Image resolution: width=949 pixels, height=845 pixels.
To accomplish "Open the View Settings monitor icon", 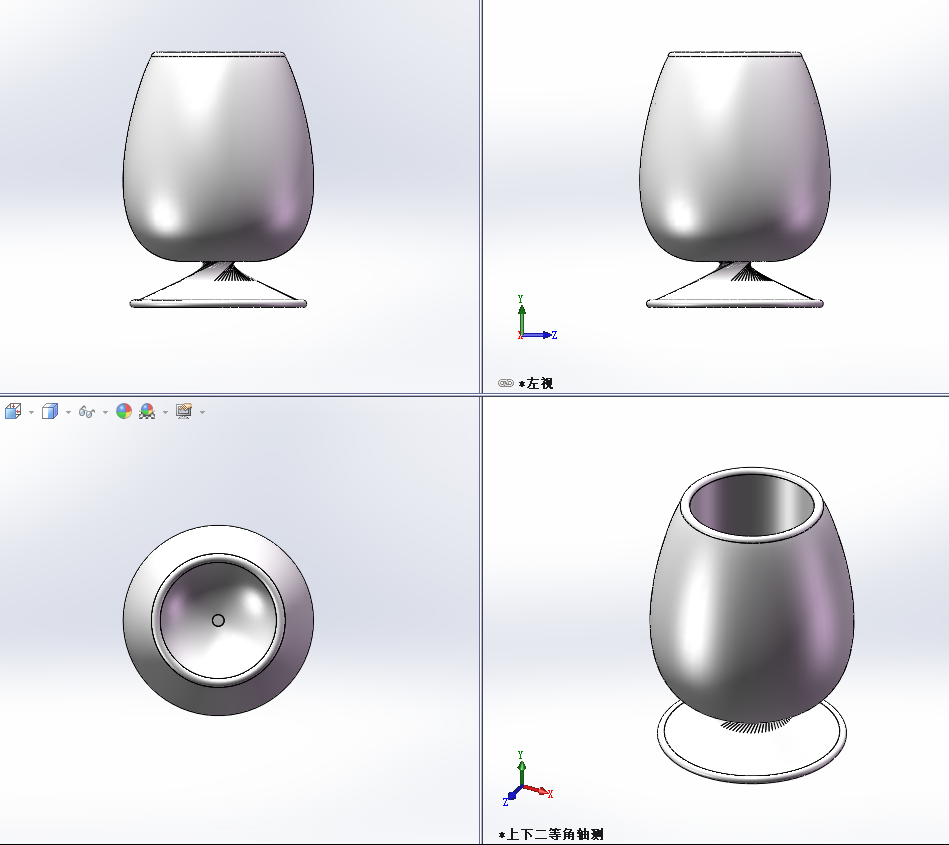I will (184, 412).
